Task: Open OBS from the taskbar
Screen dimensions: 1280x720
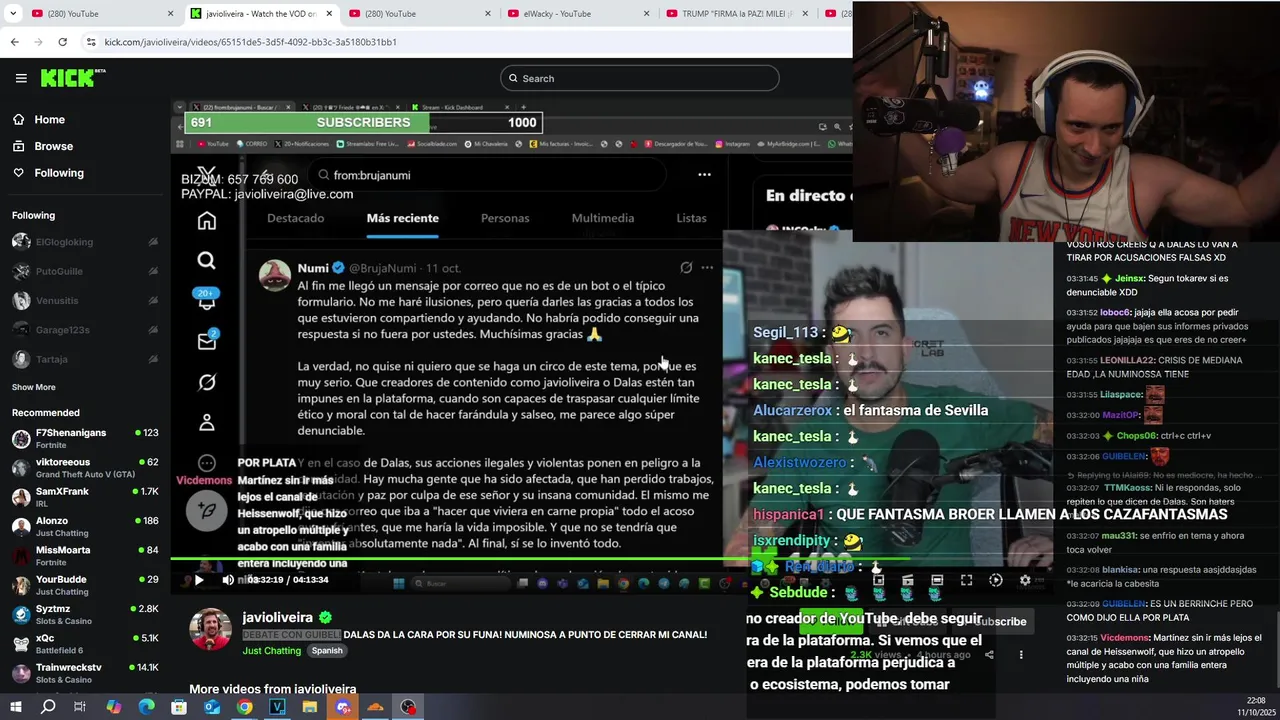Action: pos(408,707)
